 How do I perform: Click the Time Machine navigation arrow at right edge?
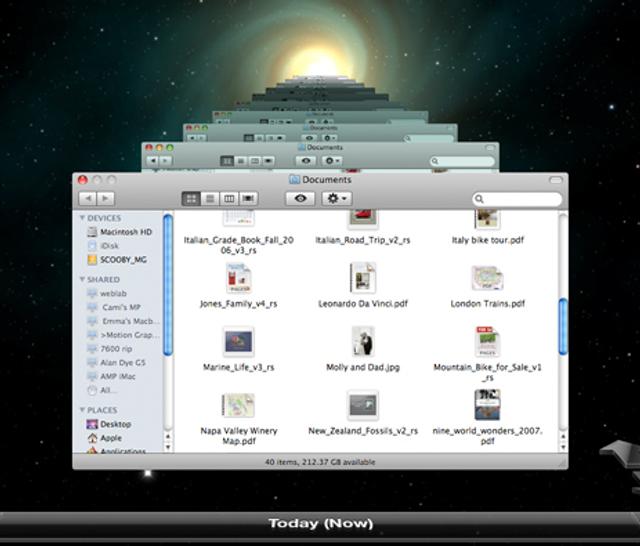tap(622, 454)
